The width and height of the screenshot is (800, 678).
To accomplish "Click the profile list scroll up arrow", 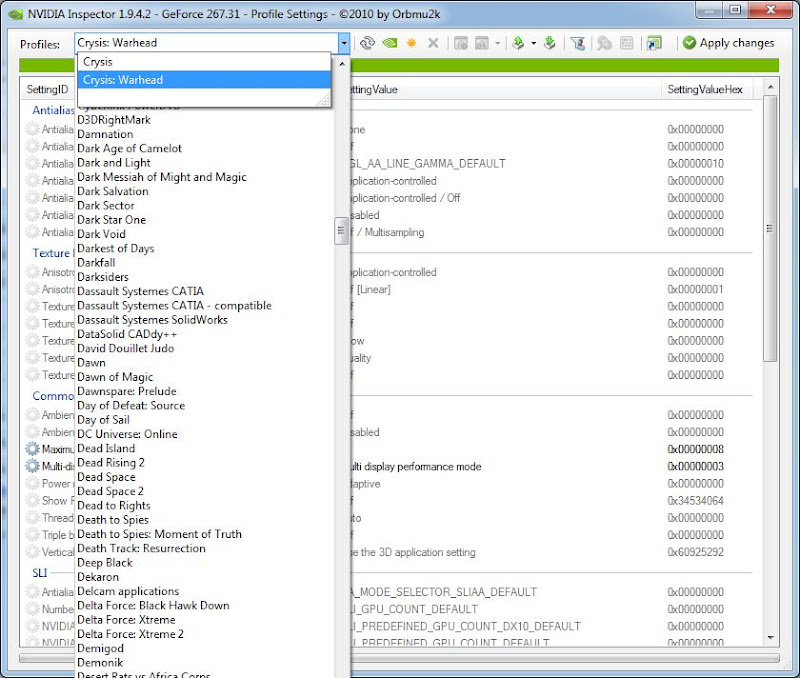I will [x=342, y=64].
